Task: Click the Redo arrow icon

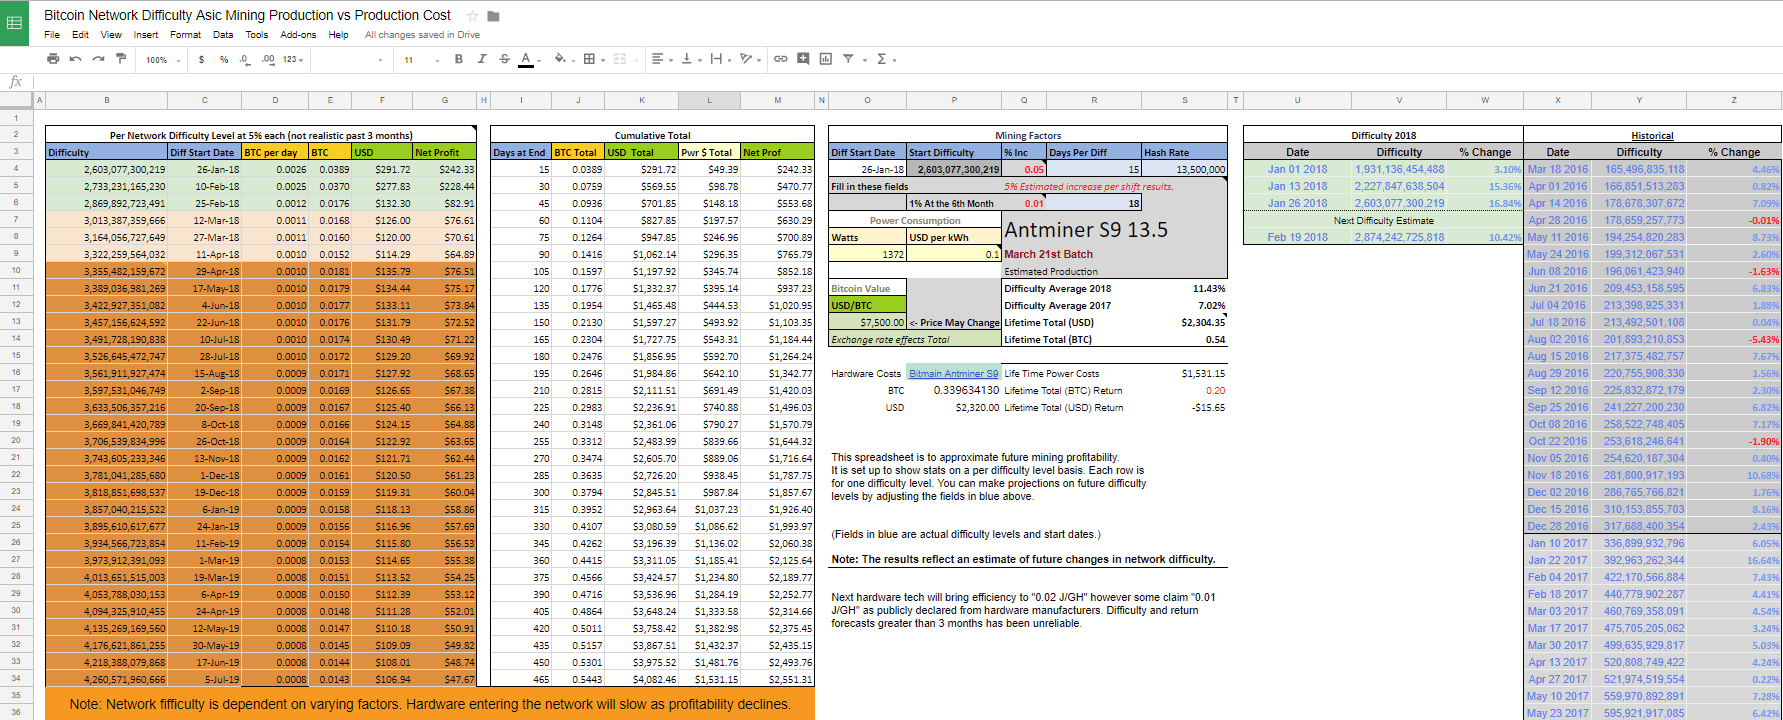Action: tap(98, 59)
